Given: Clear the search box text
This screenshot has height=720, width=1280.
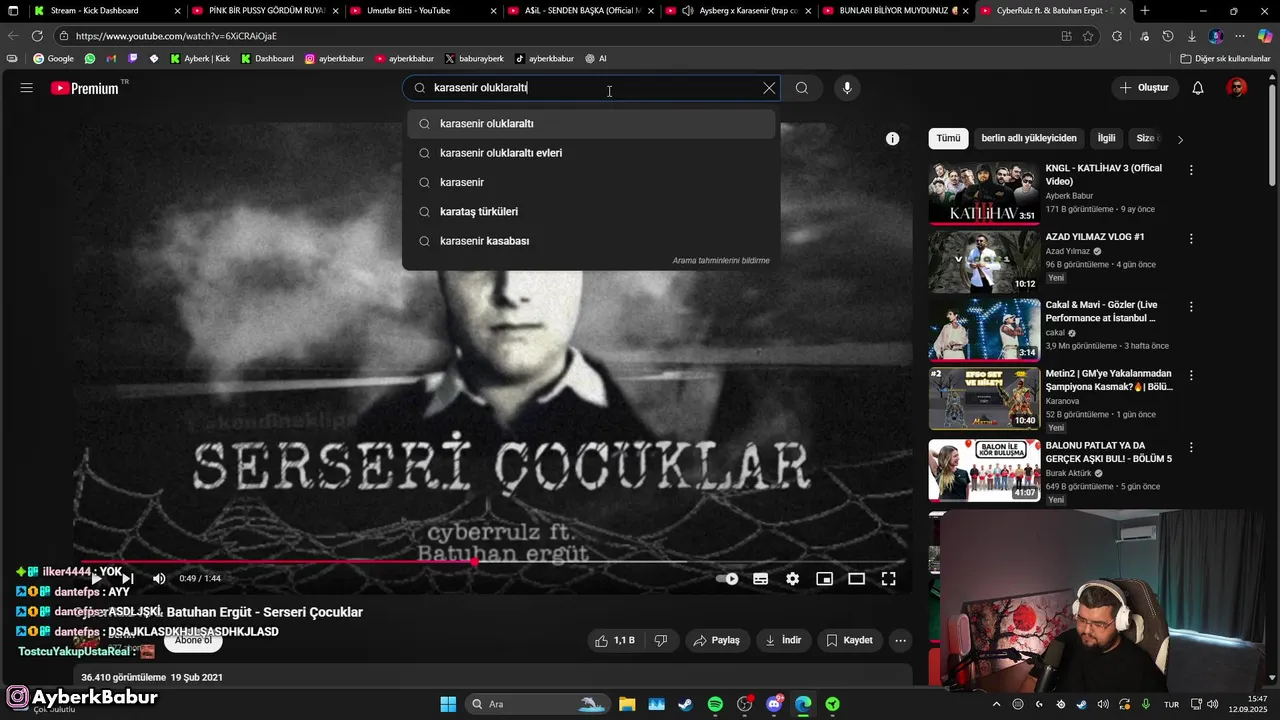Looking at the screenshot, I should [769, 88].
